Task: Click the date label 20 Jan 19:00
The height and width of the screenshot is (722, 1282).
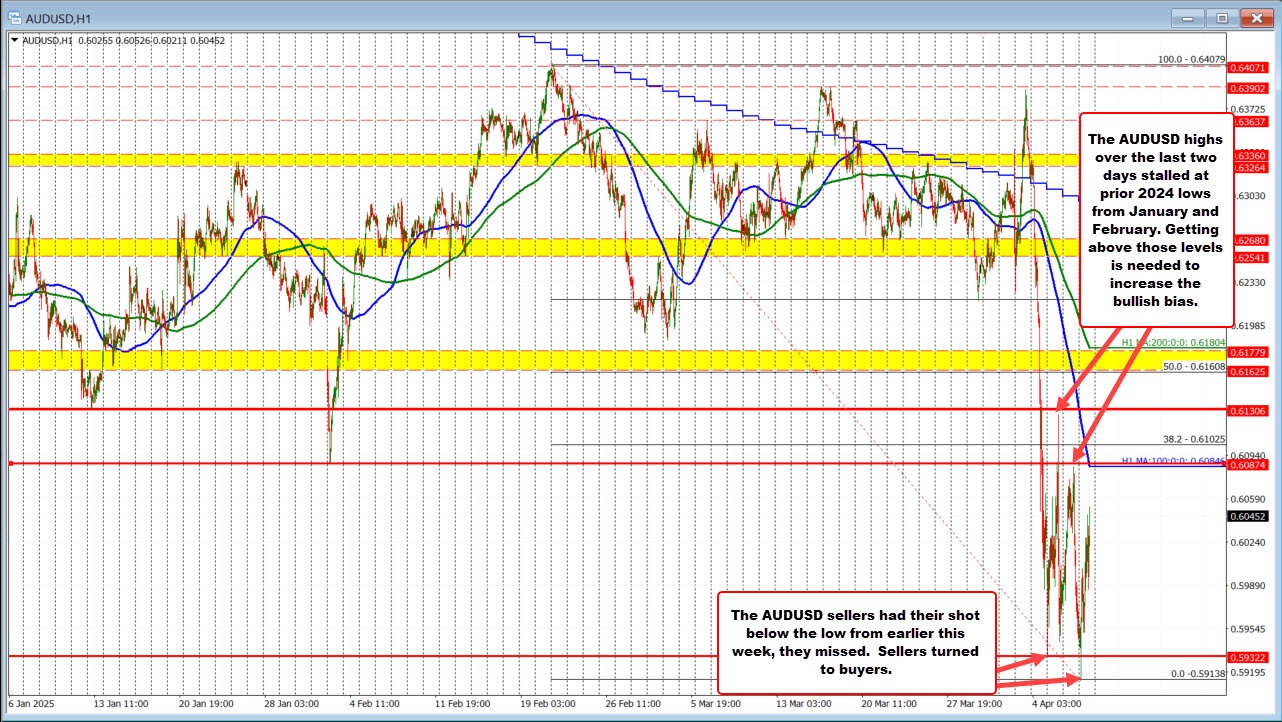Action: 206,703
